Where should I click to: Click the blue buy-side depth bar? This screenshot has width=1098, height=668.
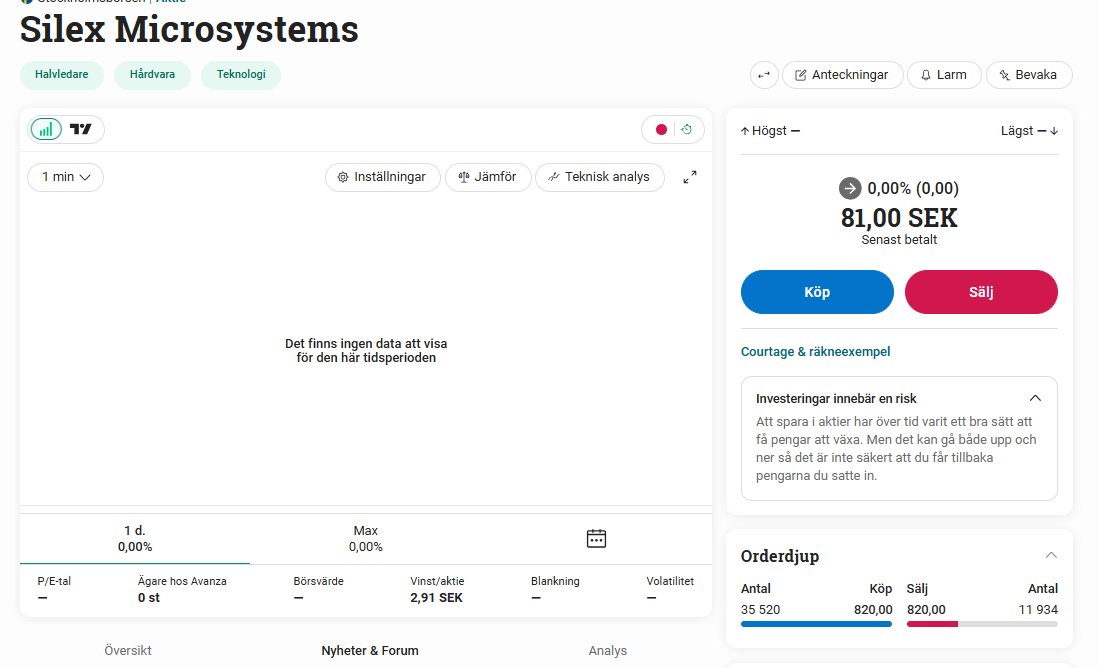(816, 624)
